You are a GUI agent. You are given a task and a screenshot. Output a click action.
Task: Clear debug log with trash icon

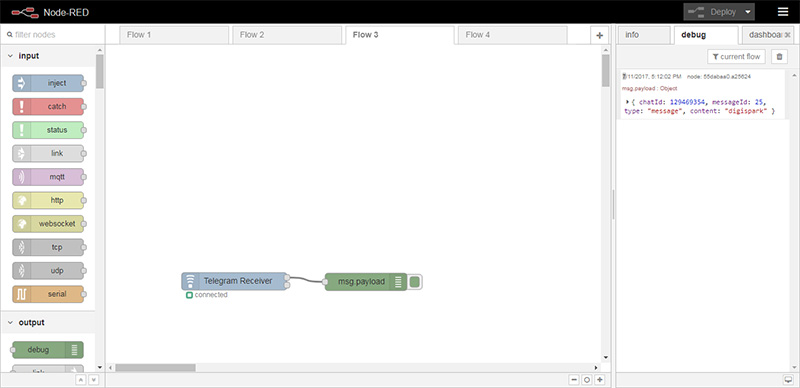(x=779, y=57)
